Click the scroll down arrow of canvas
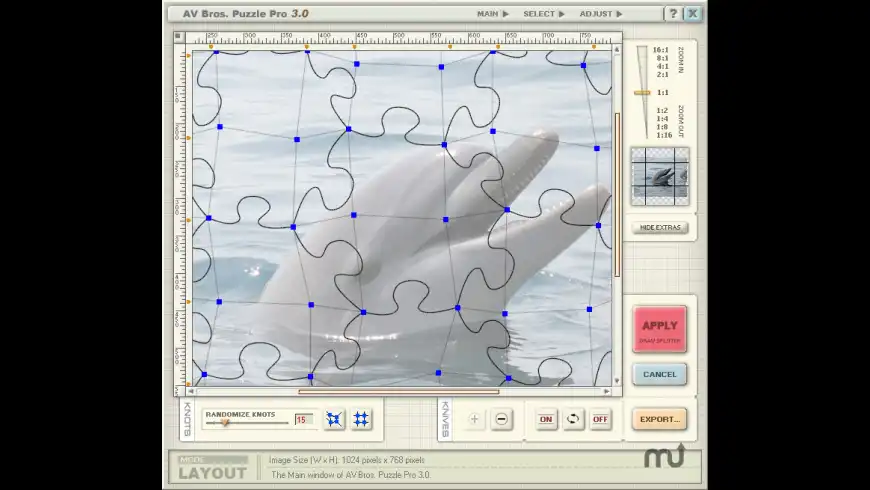This screenshot has height=490, width=870. (617, 381)
